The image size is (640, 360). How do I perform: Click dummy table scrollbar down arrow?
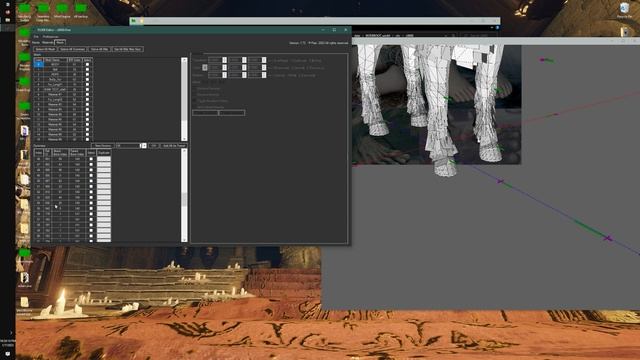coord(184,240)
